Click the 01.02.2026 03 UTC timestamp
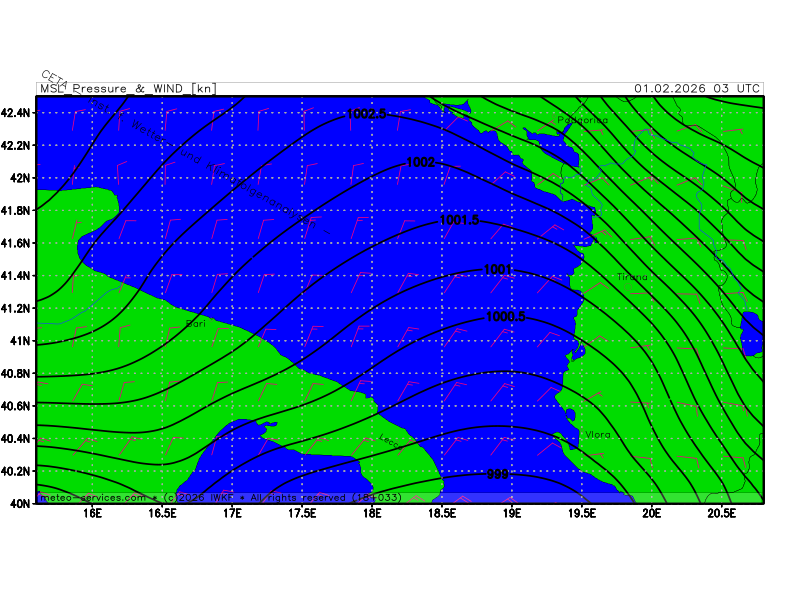Viewport: 800px width, 600px height. [x=696, y=88]
